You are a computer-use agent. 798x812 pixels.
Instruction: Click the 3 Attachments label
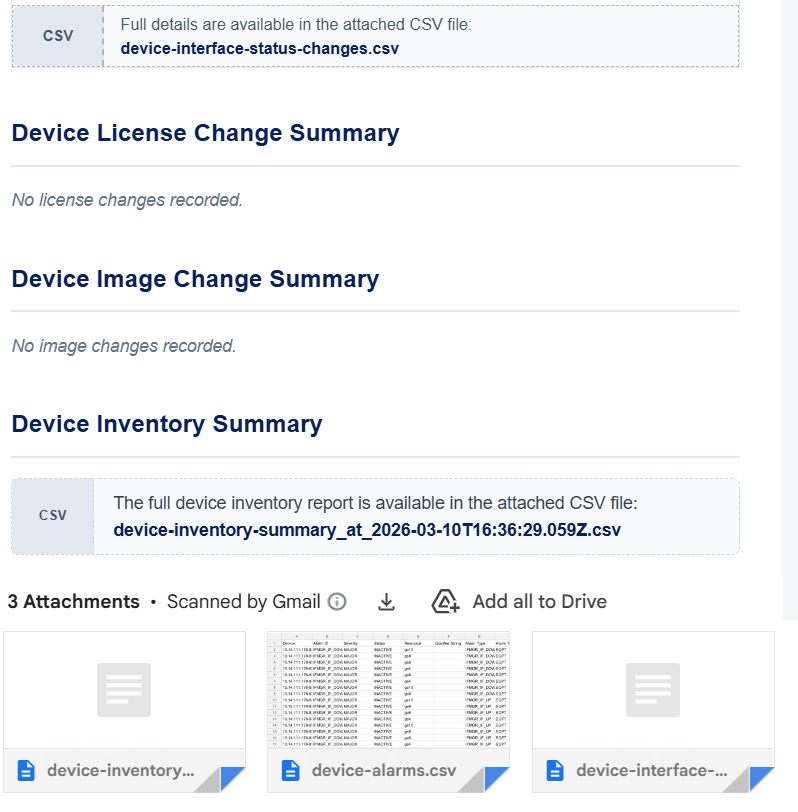tap(73, 602)
